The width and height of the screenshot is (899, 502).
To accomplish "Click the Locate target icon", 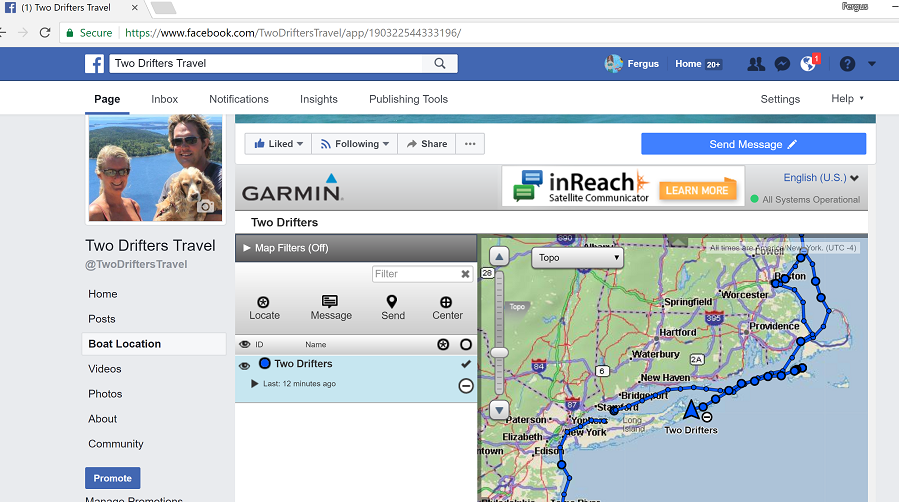I will (x=263, y=302).
